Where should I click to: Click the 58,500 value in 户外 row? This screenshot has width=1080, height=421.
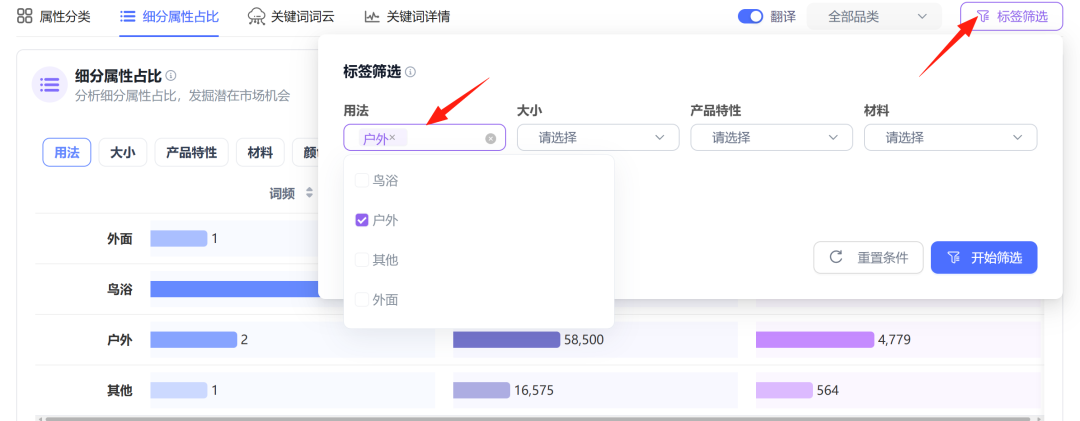[x=584, y=340]
